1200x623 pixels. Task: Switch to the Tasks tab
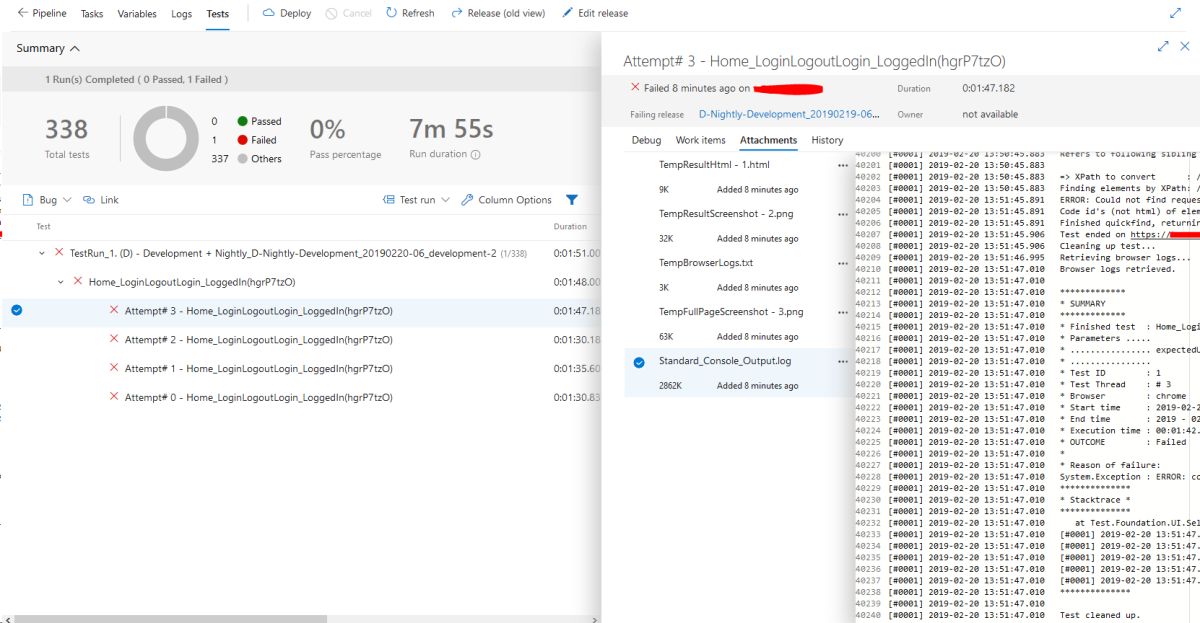[x=92, y=14]
